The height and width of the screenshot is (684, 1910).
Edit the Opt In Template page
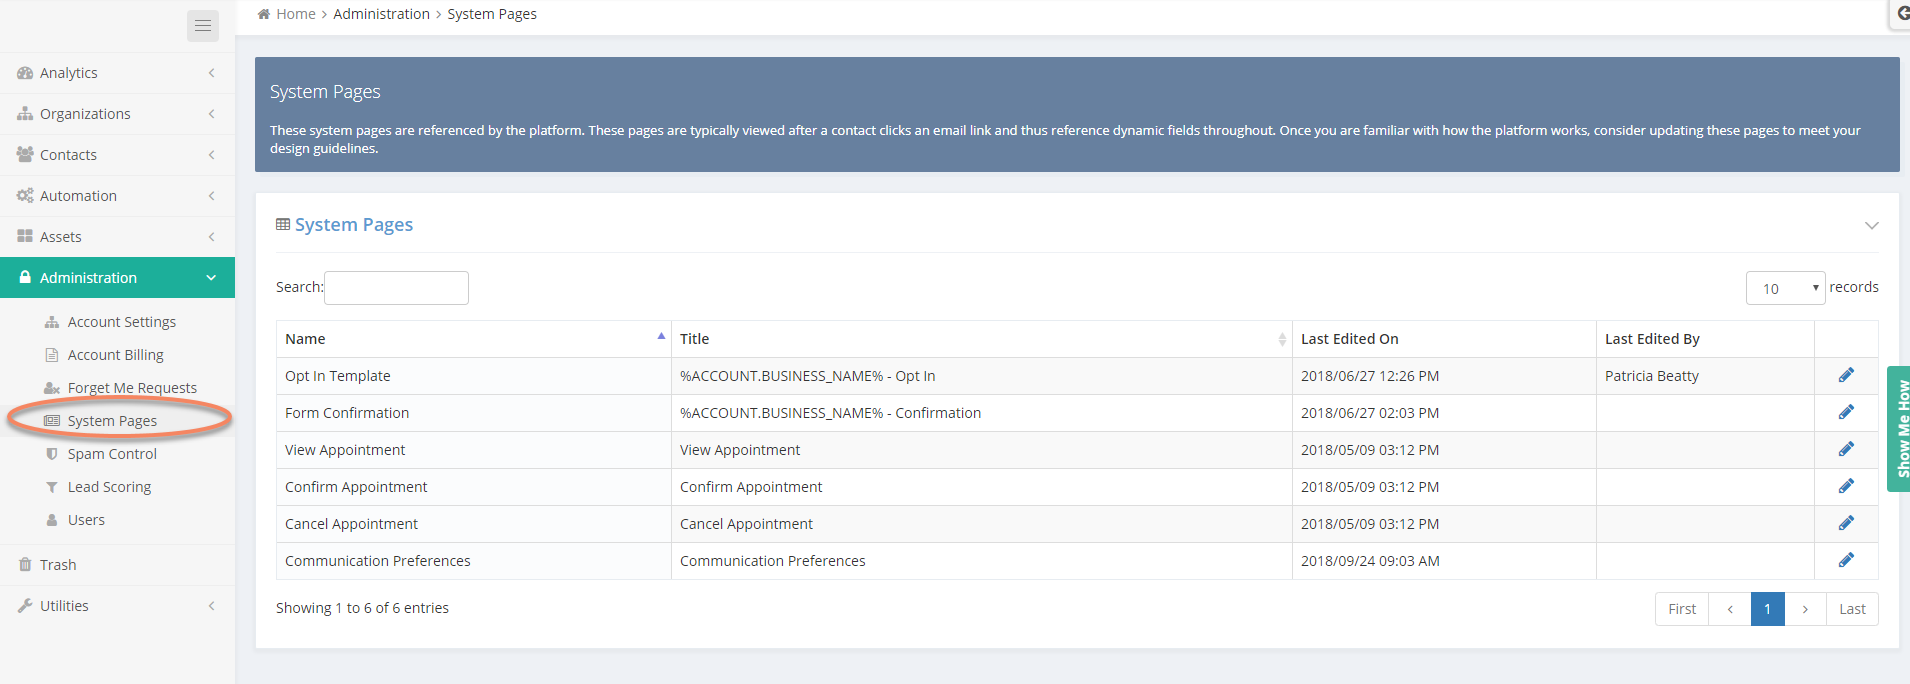tap(1846, 375)
